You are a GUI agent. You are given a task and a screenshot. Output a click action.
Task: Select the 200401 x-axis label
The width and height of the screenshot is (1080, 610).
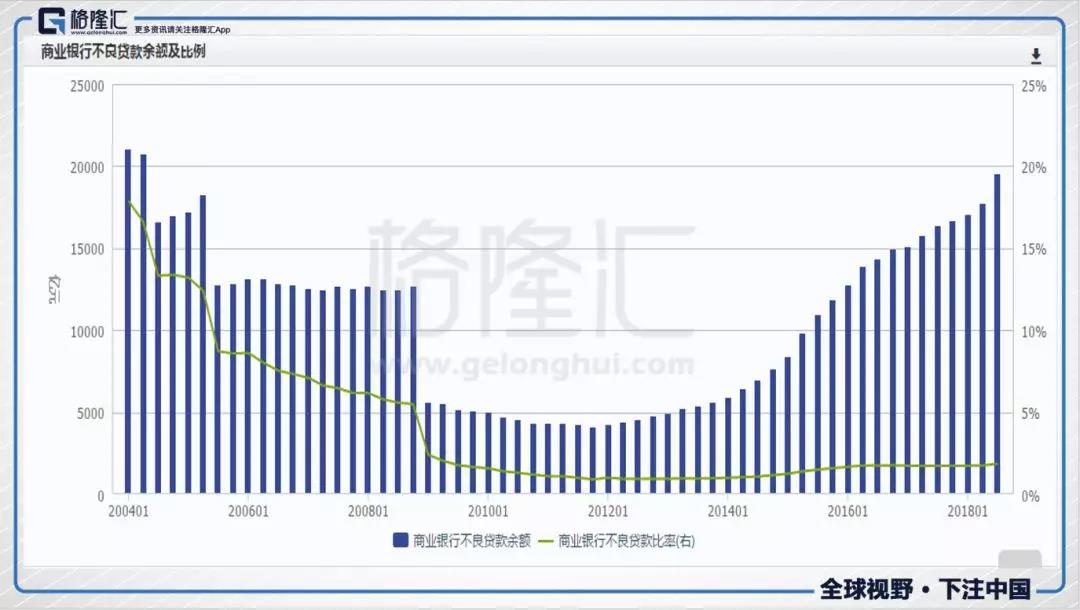[x=127, y=511]
